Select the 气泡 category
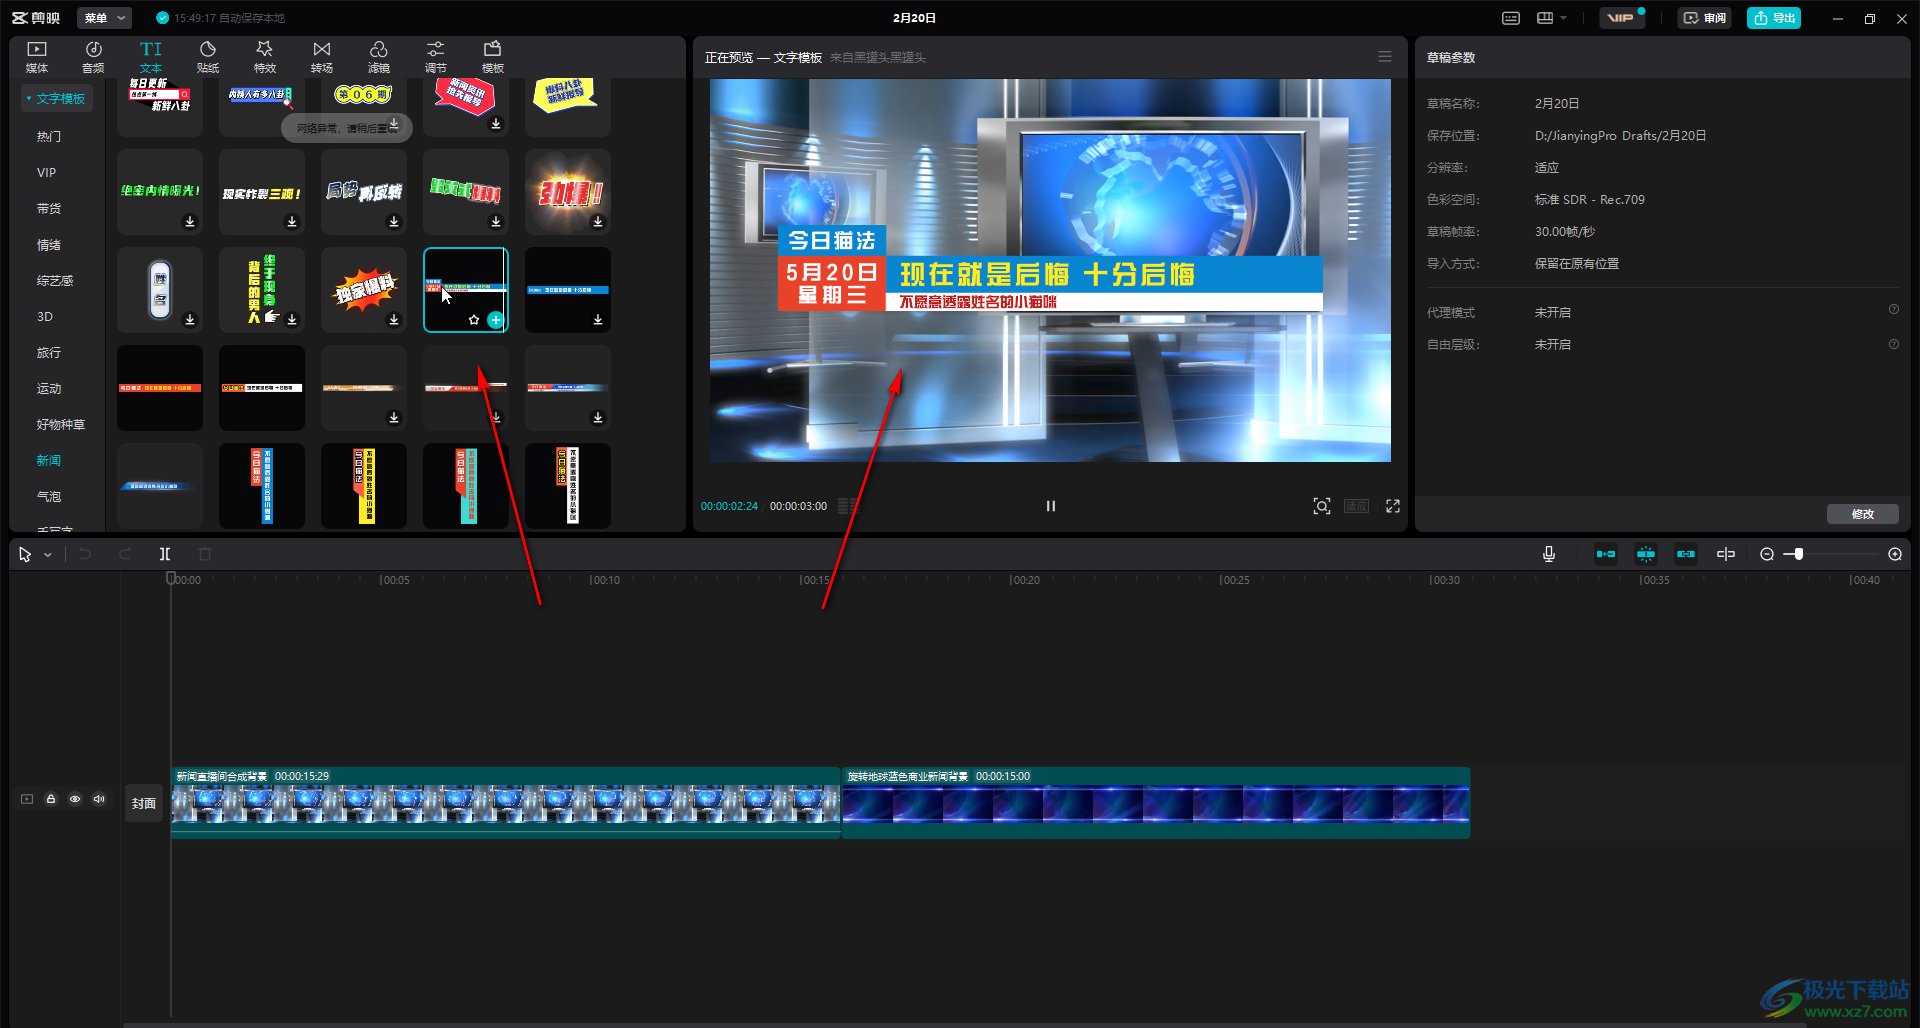Viewport: 1920px width, 1028px height. pos(49,496)
